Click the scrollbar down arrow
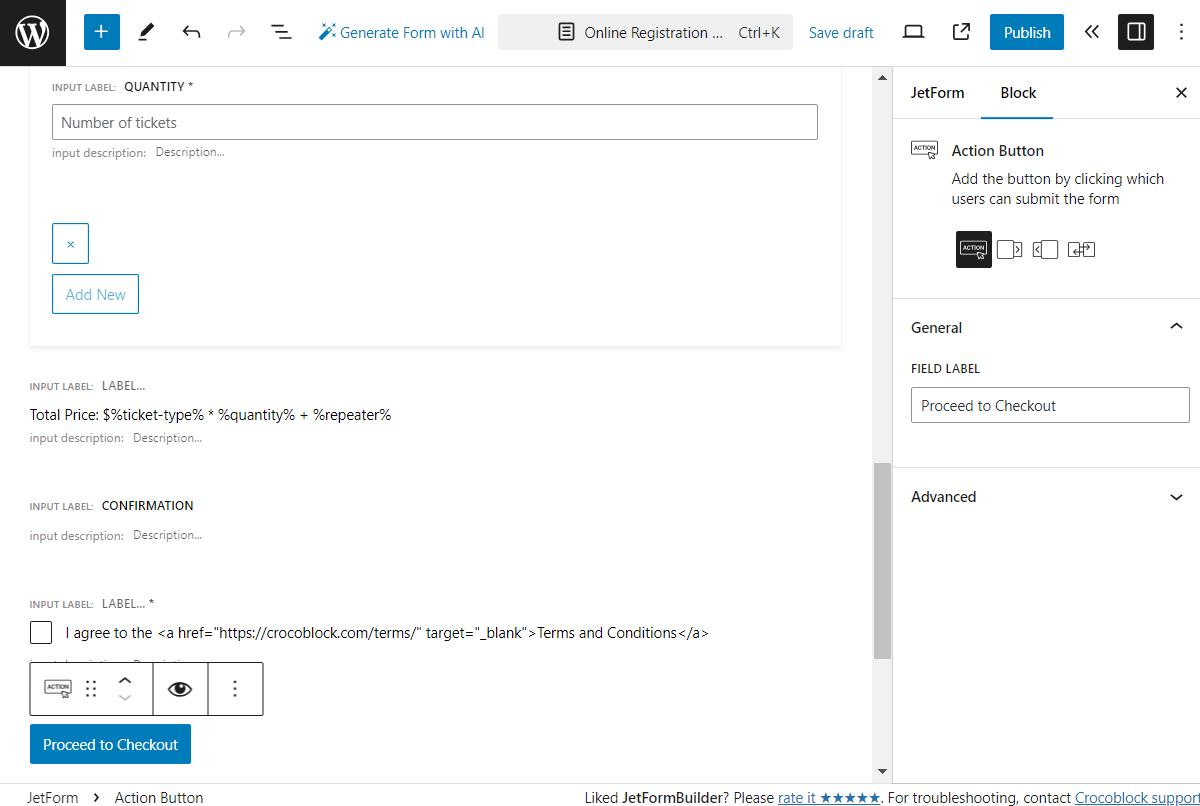 (x=882, y=771)
